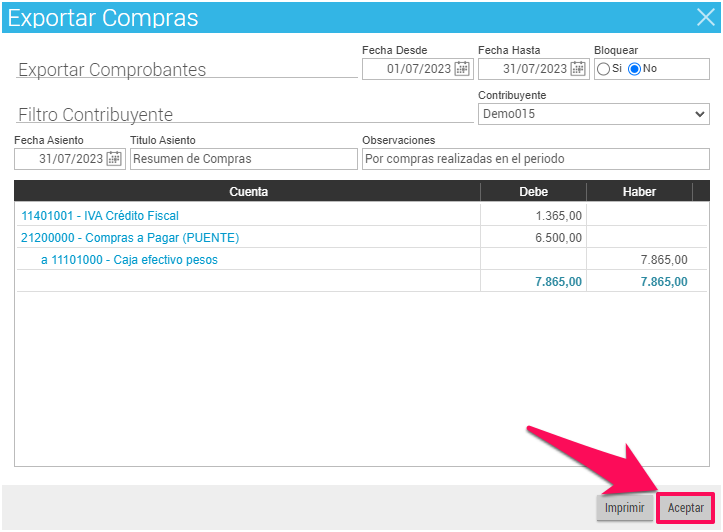Click the Imprimir button
Viewport: 723px width, 532px height.
[x=623, y=508]
